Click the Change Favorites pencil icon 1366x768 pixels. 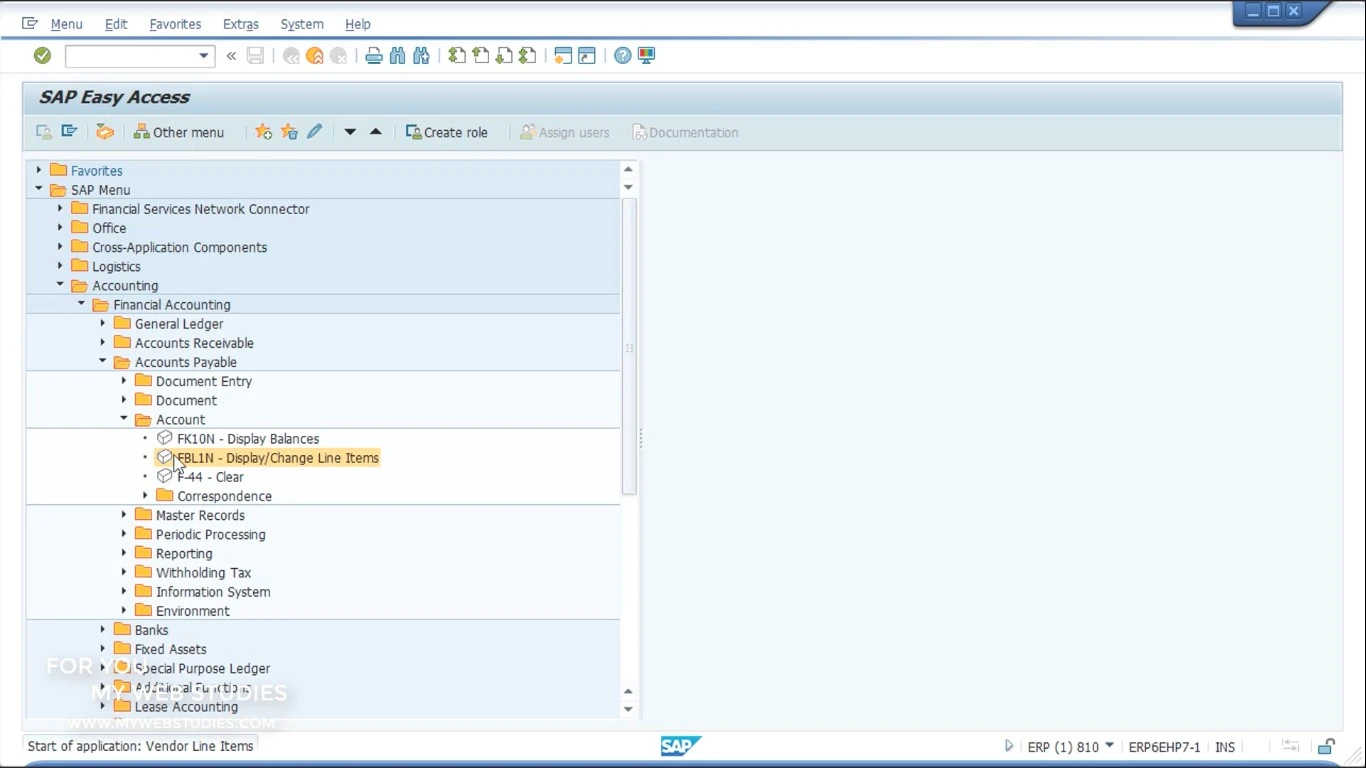tap(315, 132)
